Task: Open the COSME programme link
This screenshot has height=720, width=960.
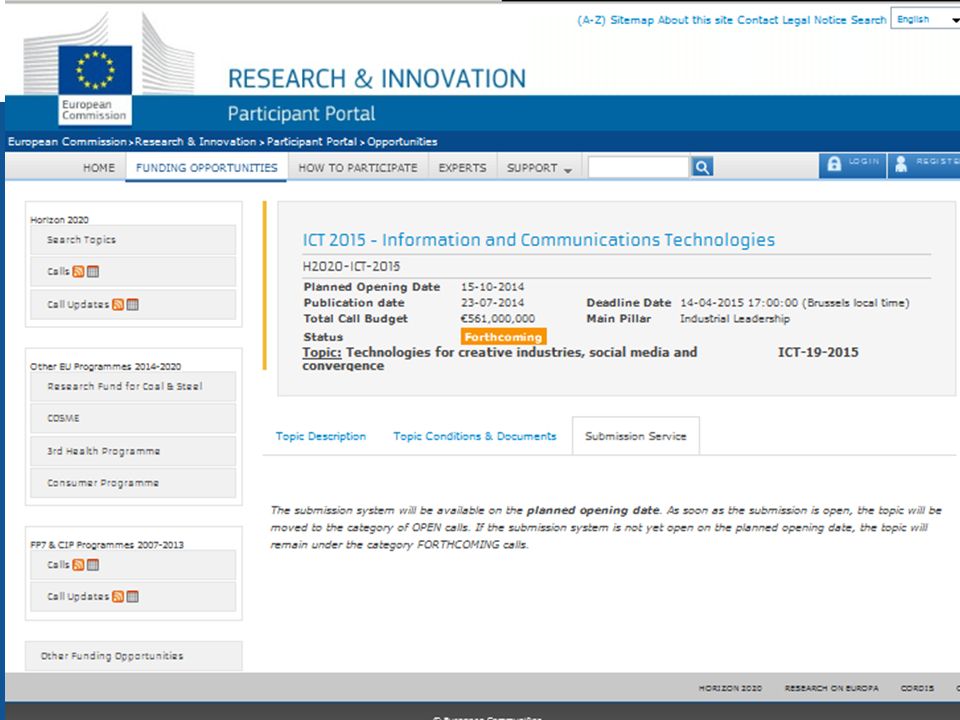Action: pyautogui.click(x=133, y=418)
